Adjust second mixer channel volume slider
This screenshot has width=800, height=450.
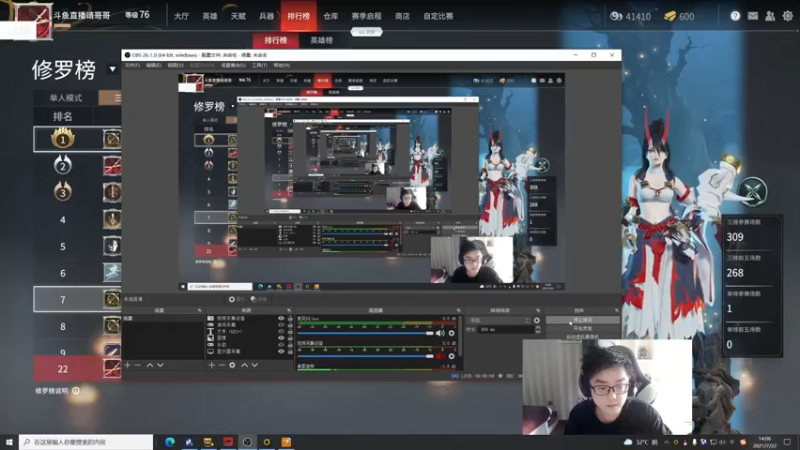click(x=365, y=356)
